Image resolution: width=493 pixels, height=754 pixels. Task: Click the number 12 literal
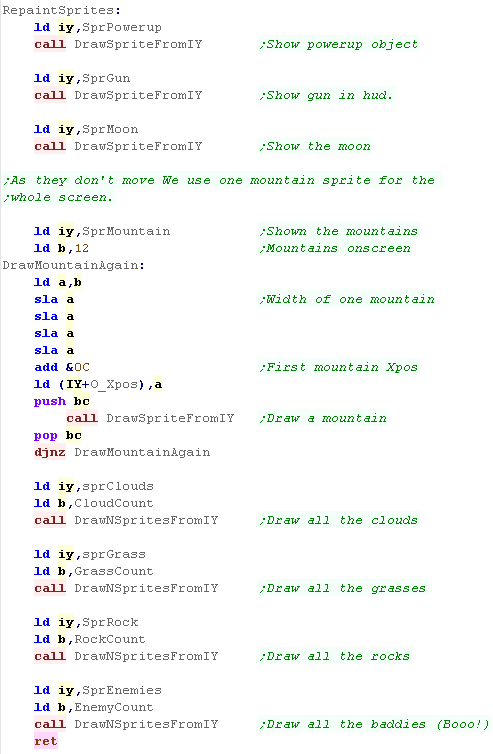(82, 248)
